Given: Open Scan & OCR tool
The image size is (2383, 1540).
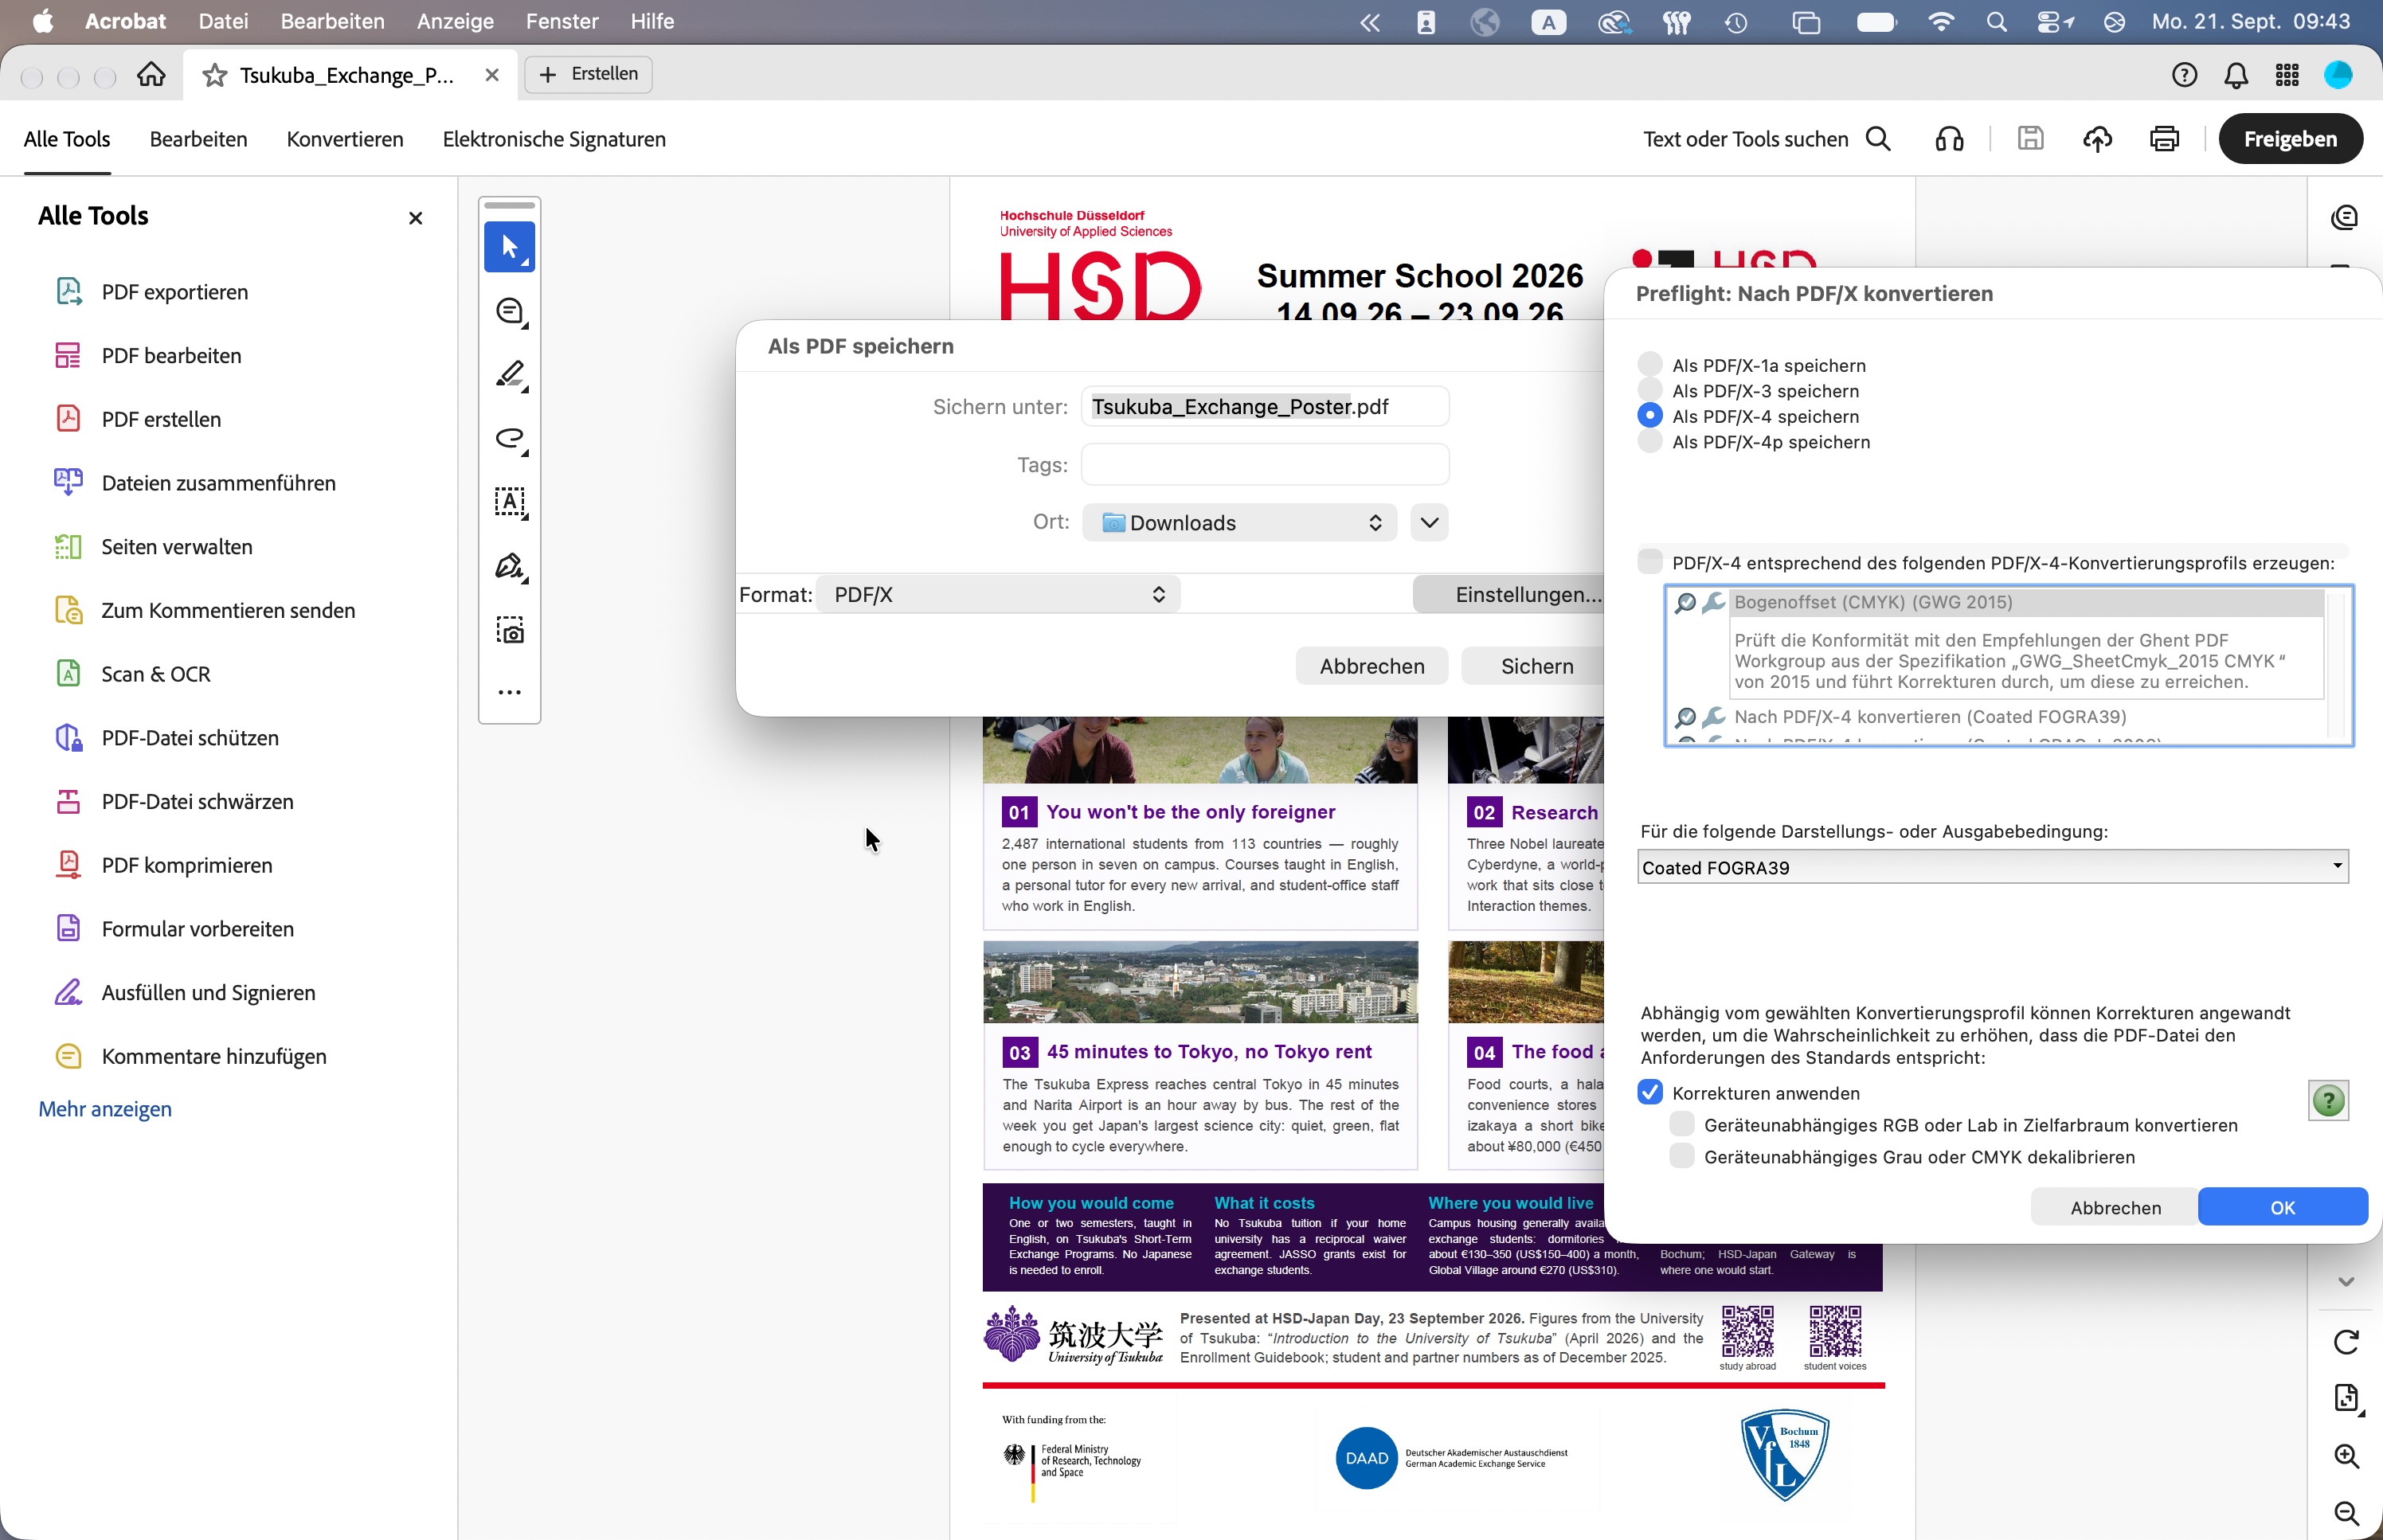Looking at the screenshot, I should coord(132,674).
